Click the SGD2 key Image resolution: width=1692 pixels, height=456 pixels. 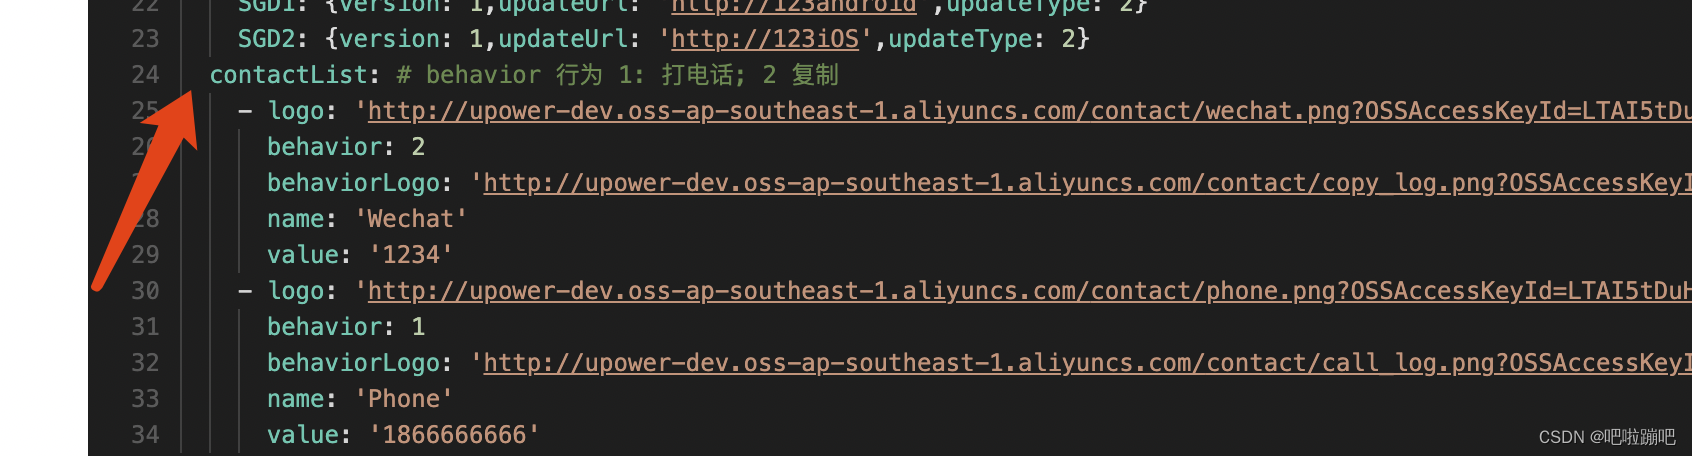point(267,39)
